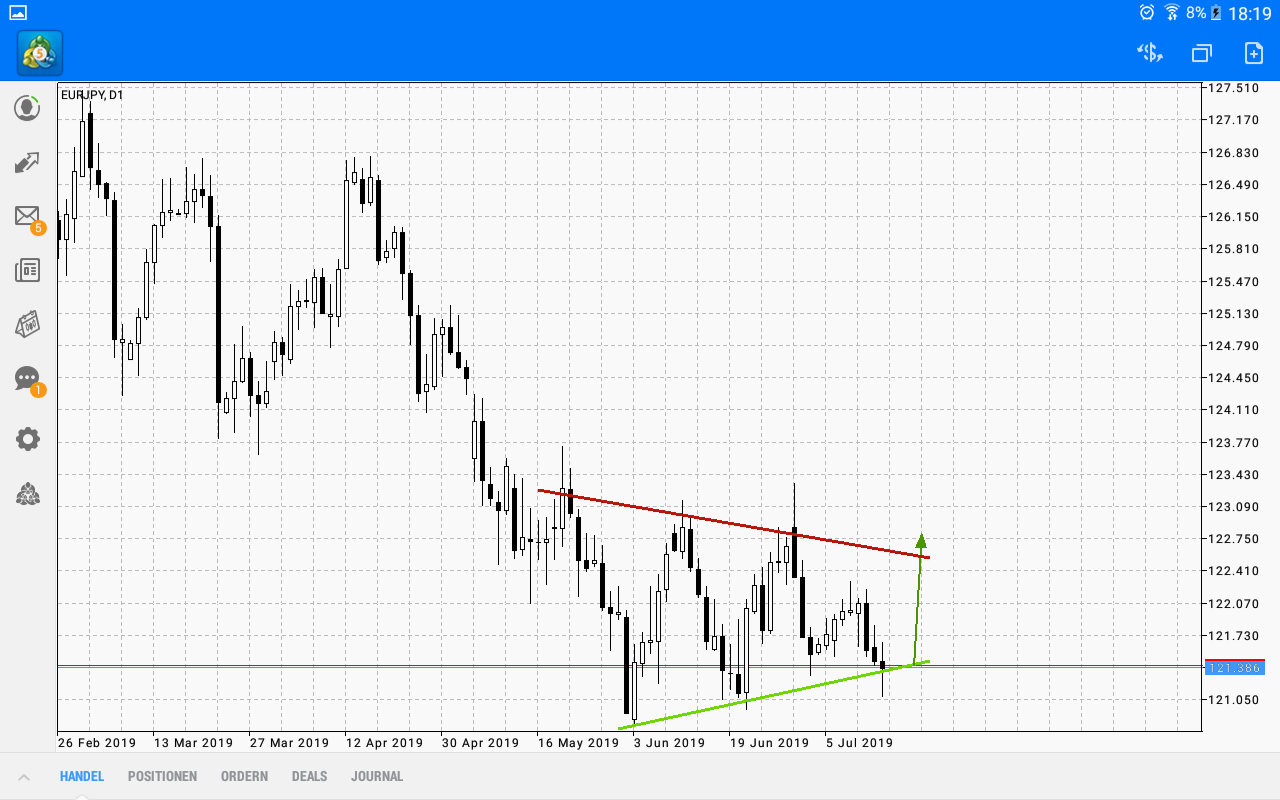
Task: Select the Charts arrow icon in sidebar
Action: [27, 162]
